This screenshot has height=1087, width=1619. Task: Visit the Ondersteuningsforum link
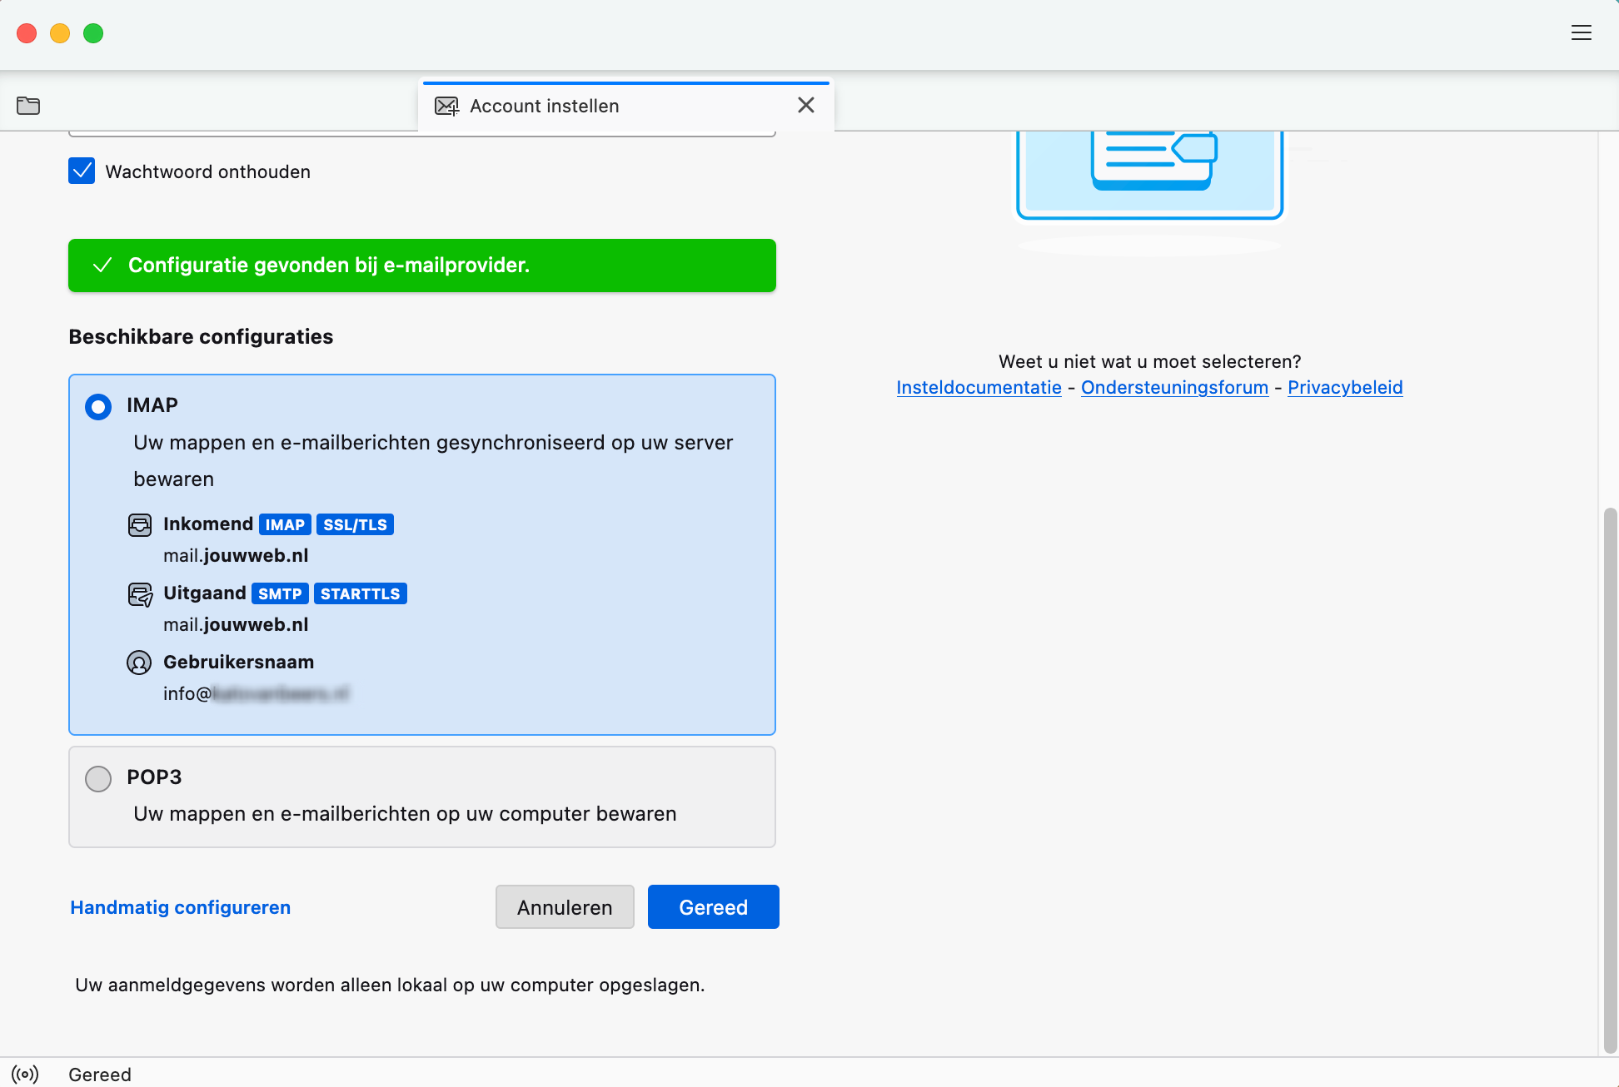1174,388
